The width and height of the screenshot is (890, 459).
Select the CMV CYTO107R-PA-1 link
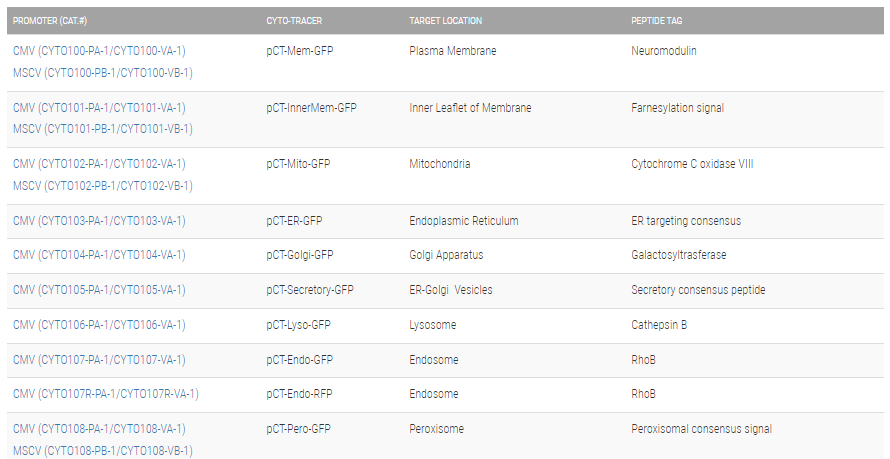coord(106,394)
